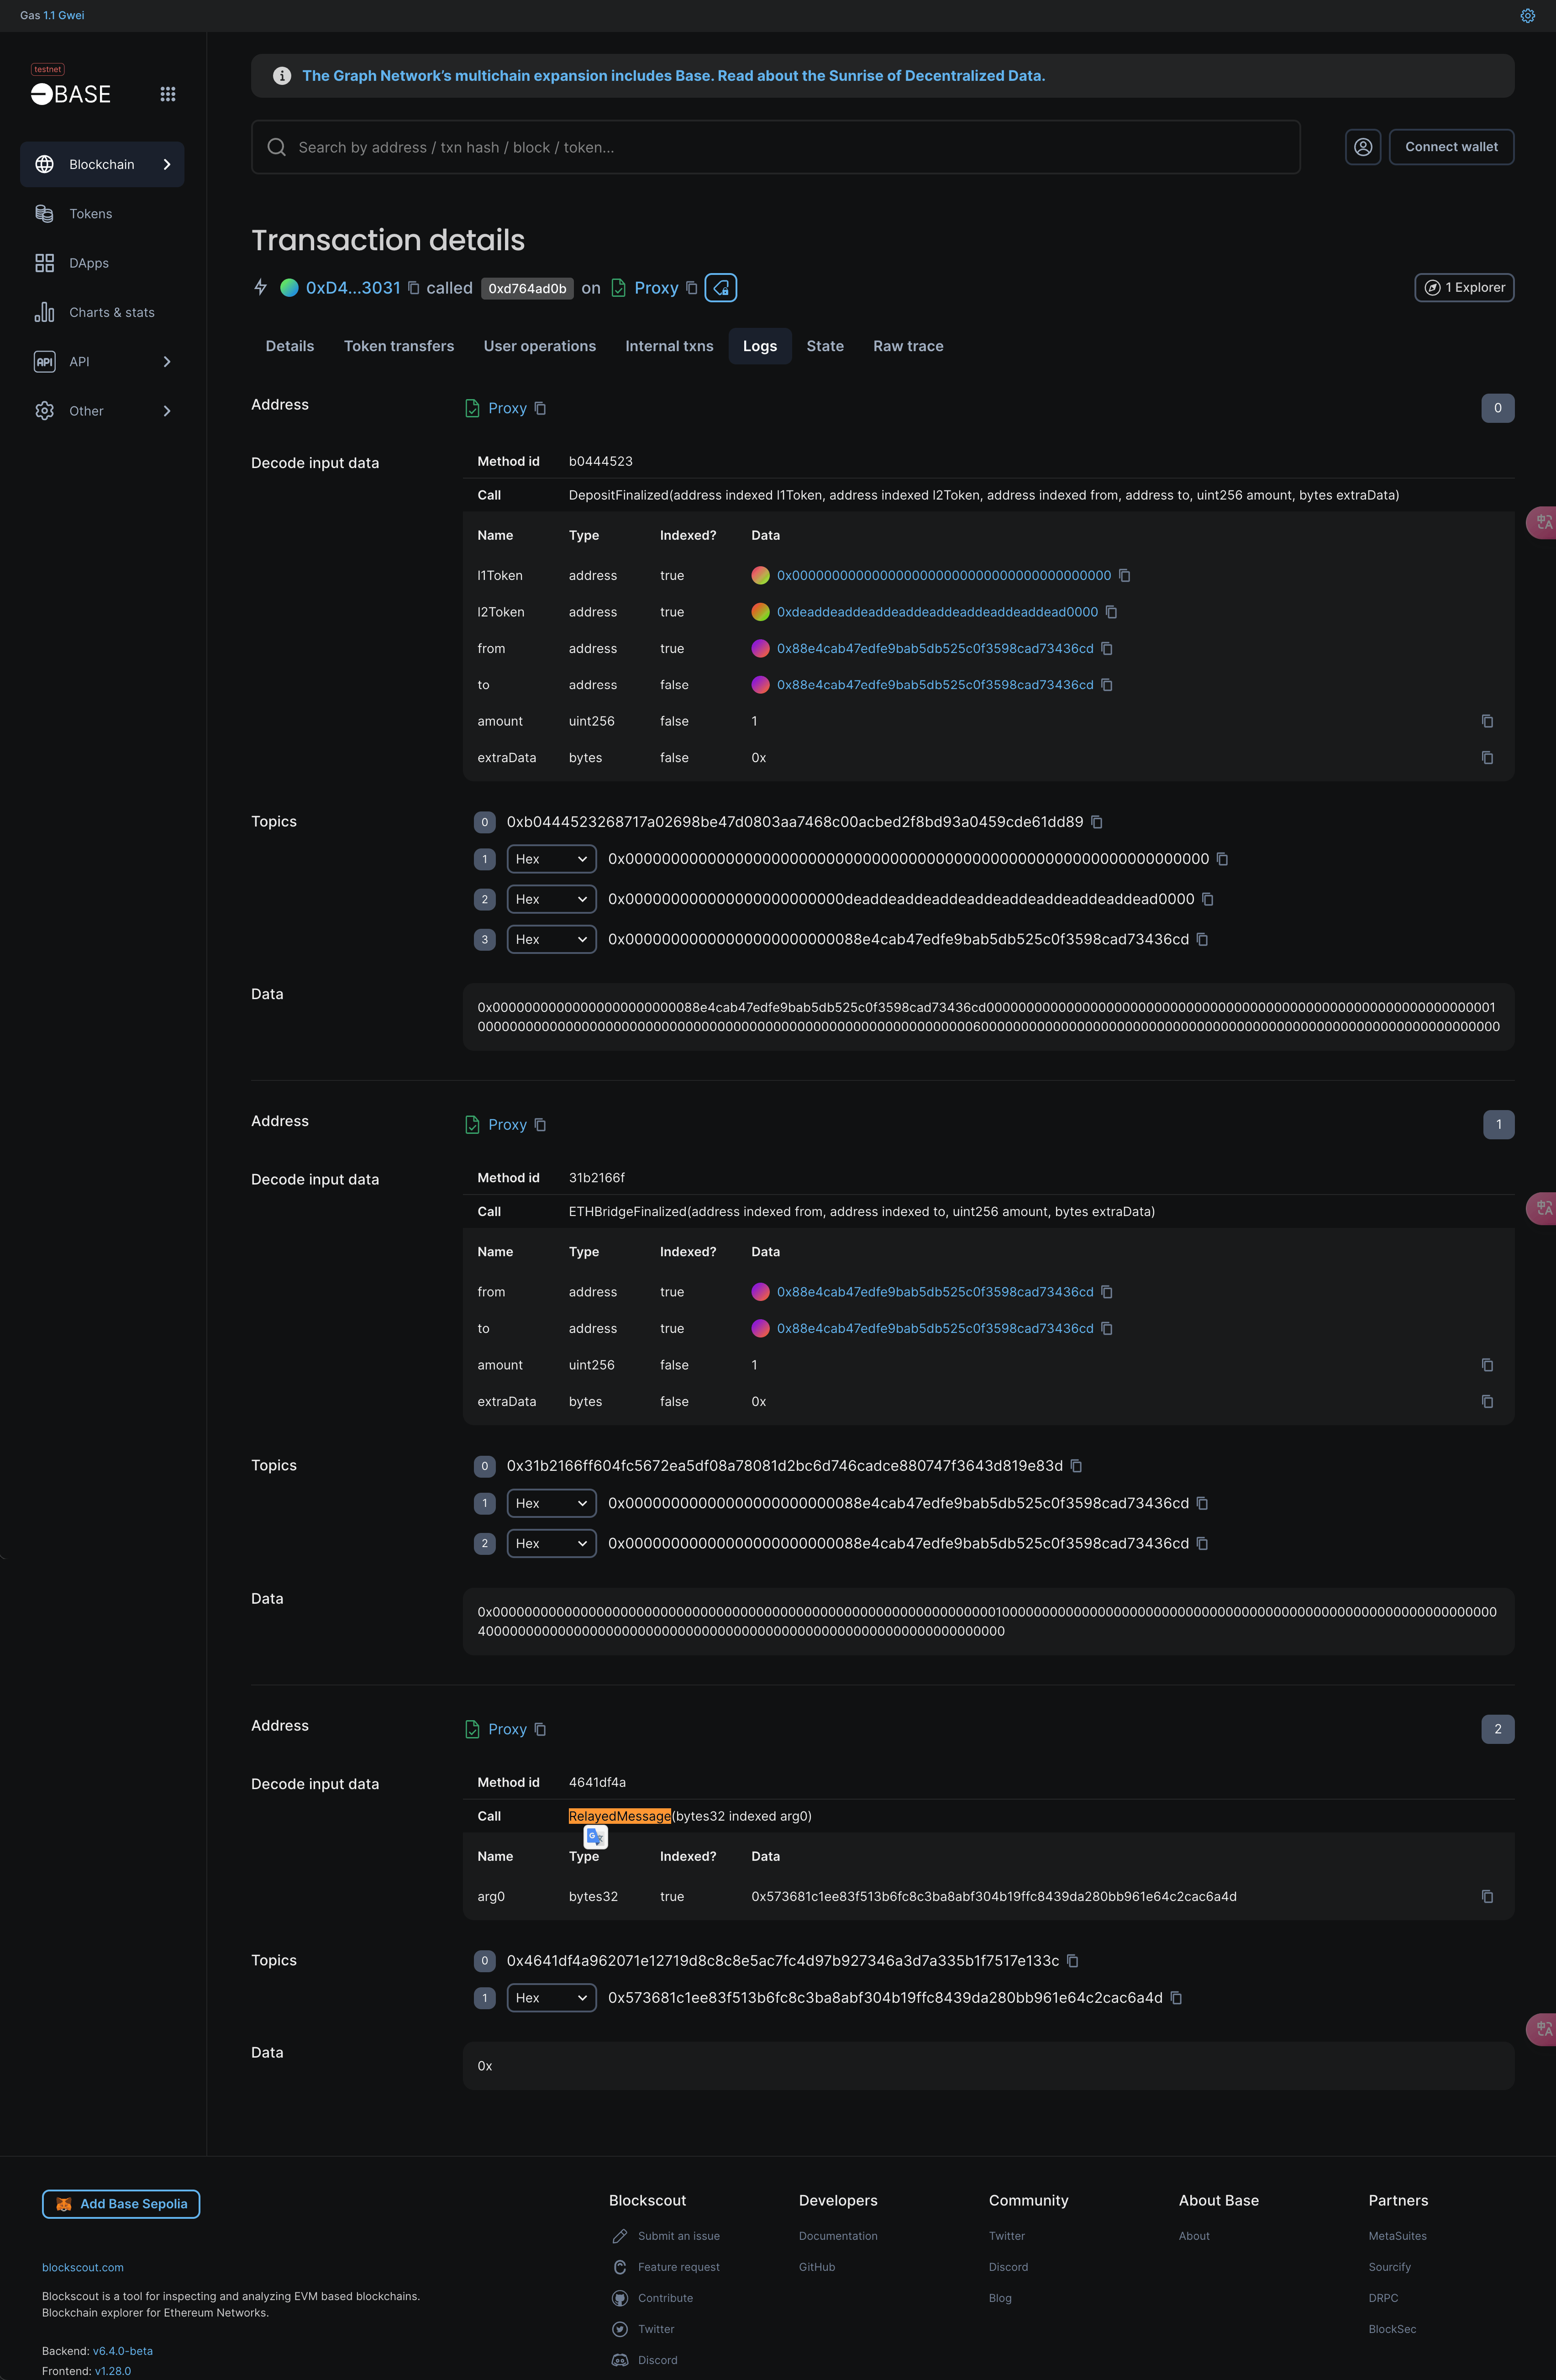Image resolution: width=1556 pixels, height=2380 pixels.
Task: Open The Graph Network banner link
Action: 673,76
